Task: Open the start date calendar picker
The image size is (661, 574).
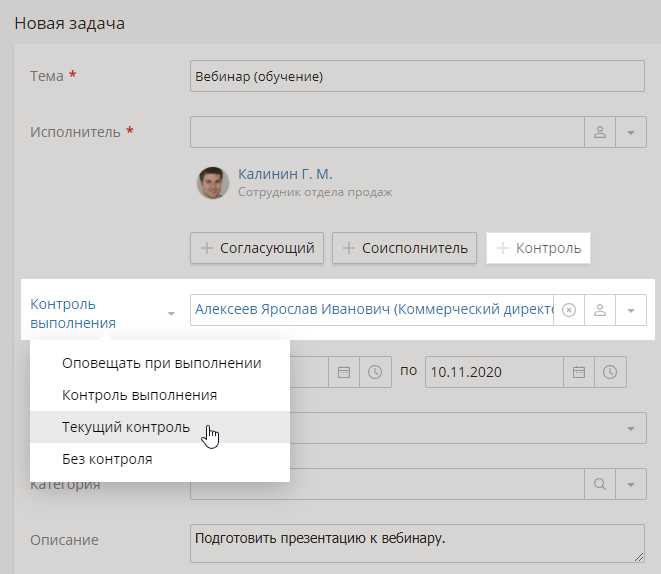Action: pyautogui.click(x=343, y=372)
